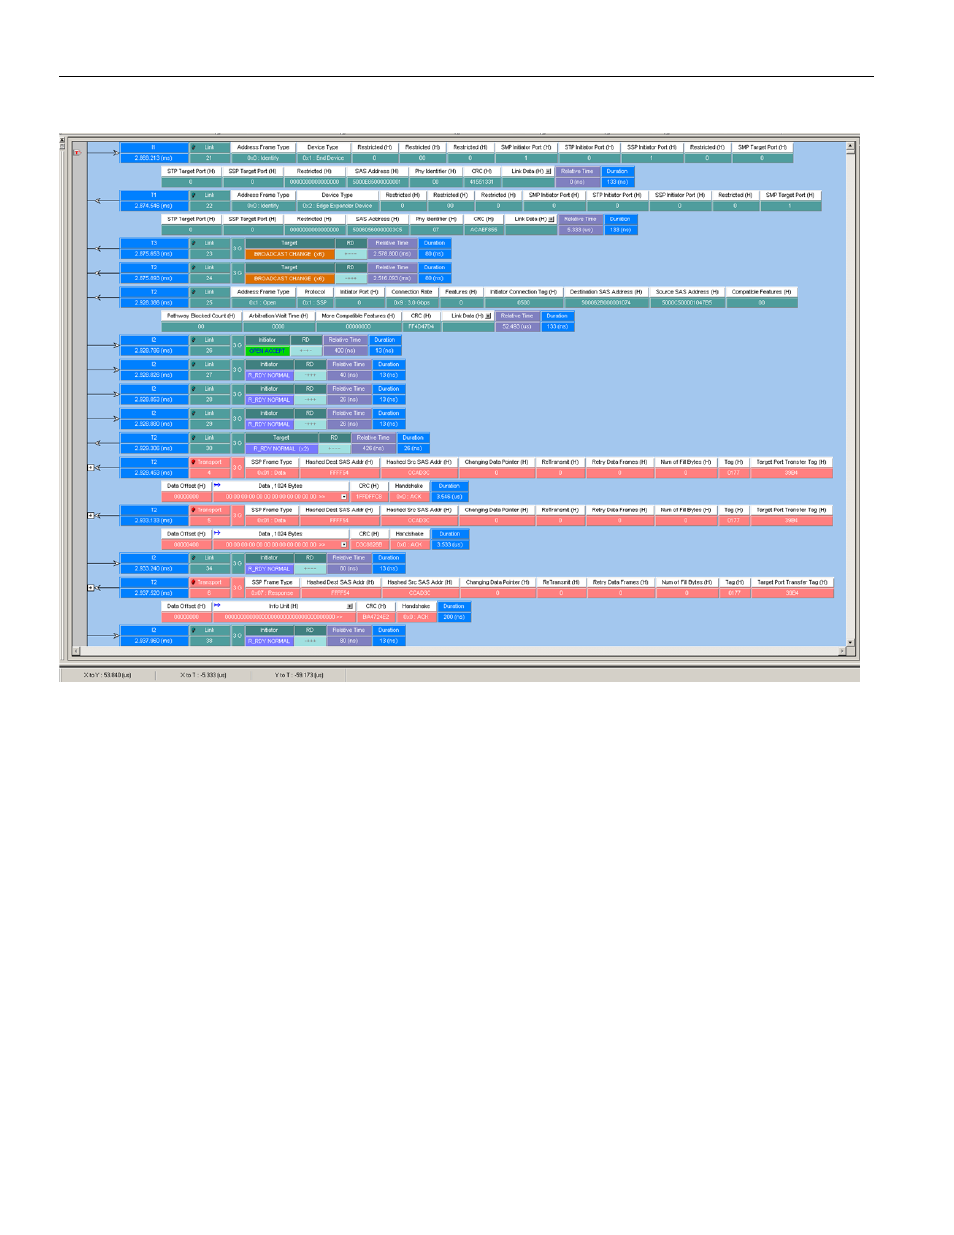This screenshot has width=954, height=1235.
Task: Click the Link packet number 34 cell
Action: [x=209, y=569]
